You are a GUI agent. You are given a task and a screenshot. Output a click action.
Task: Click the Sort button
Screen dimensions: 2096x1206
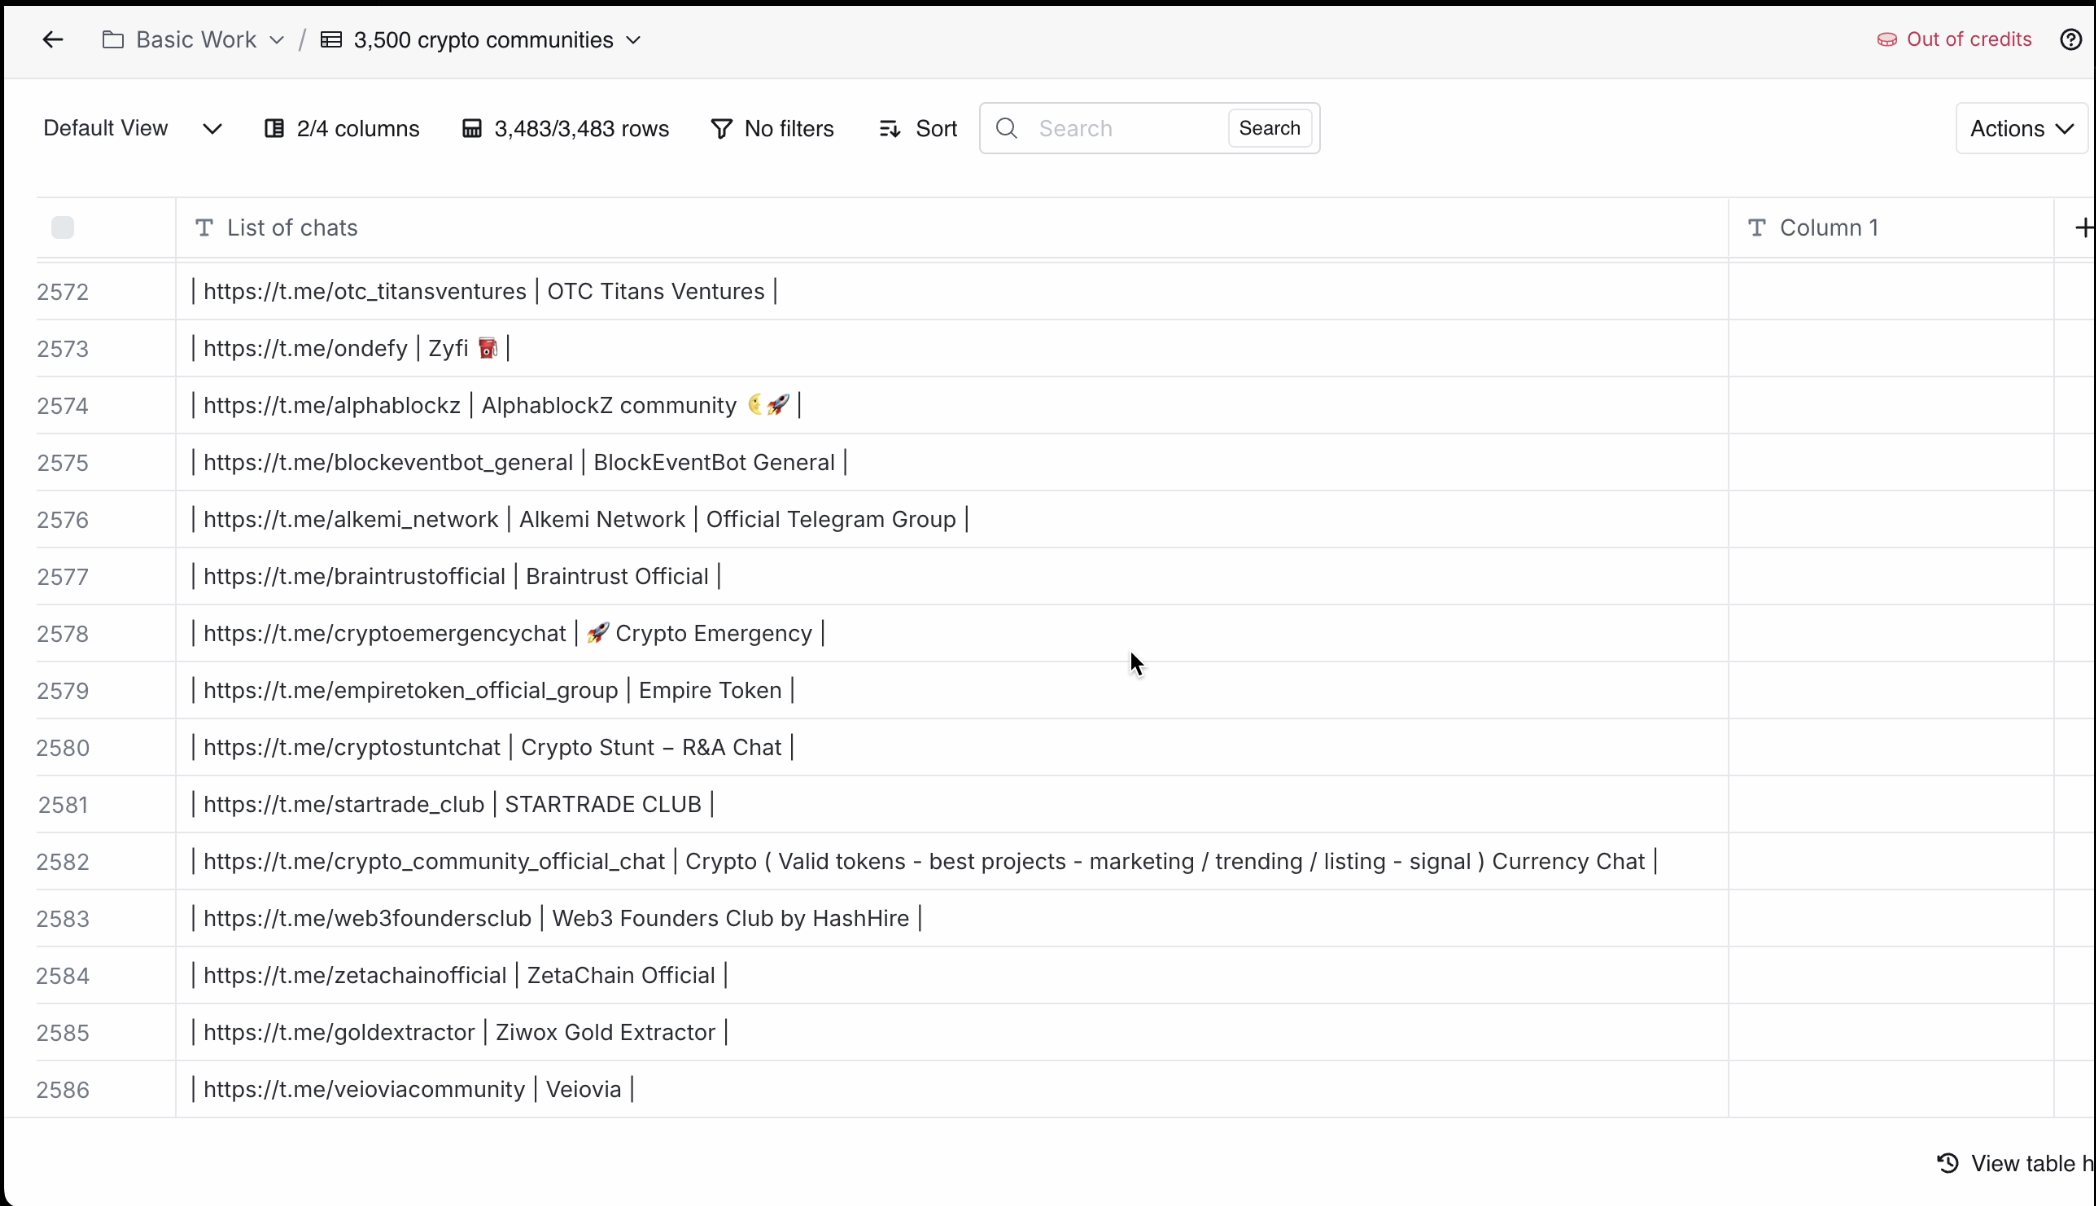coord(918,129)
